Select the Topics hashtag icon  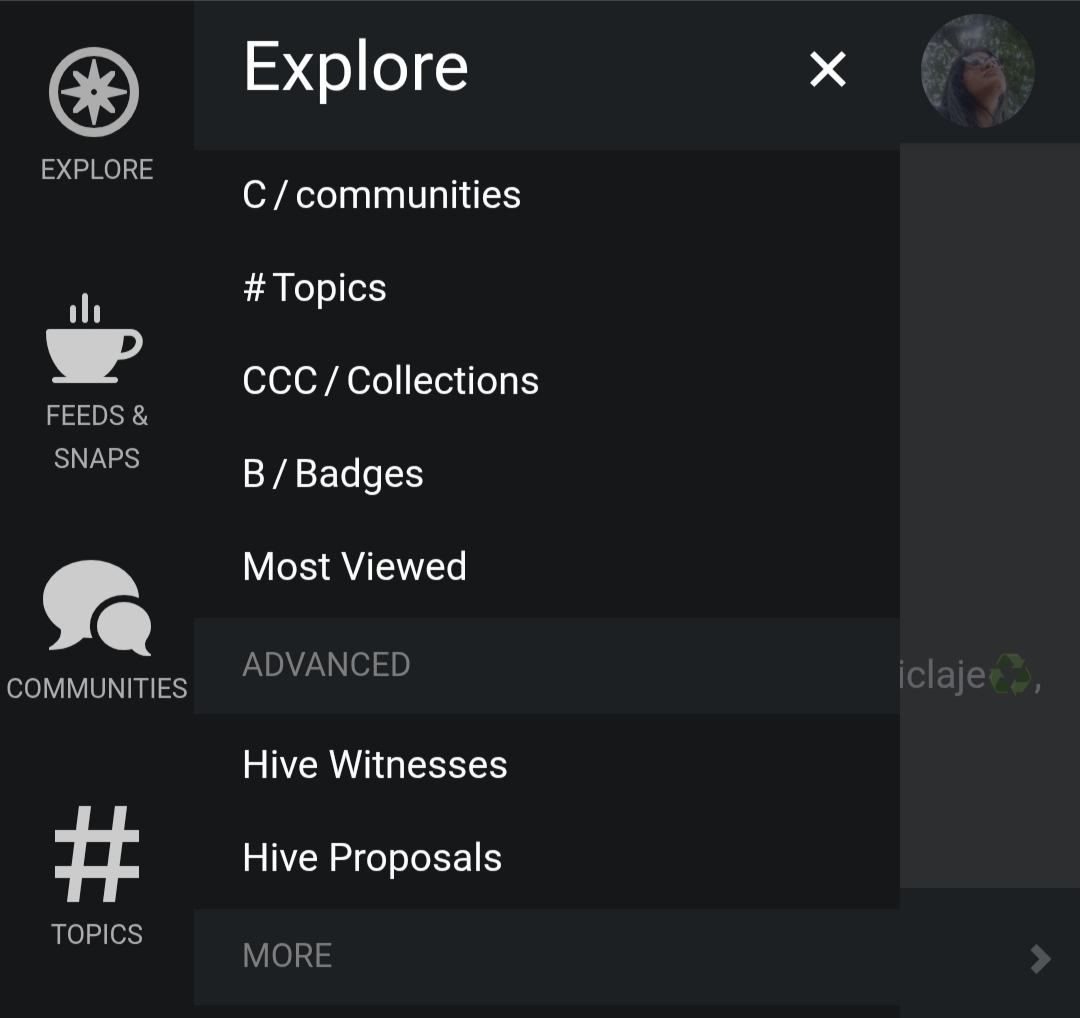pyautogui.click(x=97, y=853)
